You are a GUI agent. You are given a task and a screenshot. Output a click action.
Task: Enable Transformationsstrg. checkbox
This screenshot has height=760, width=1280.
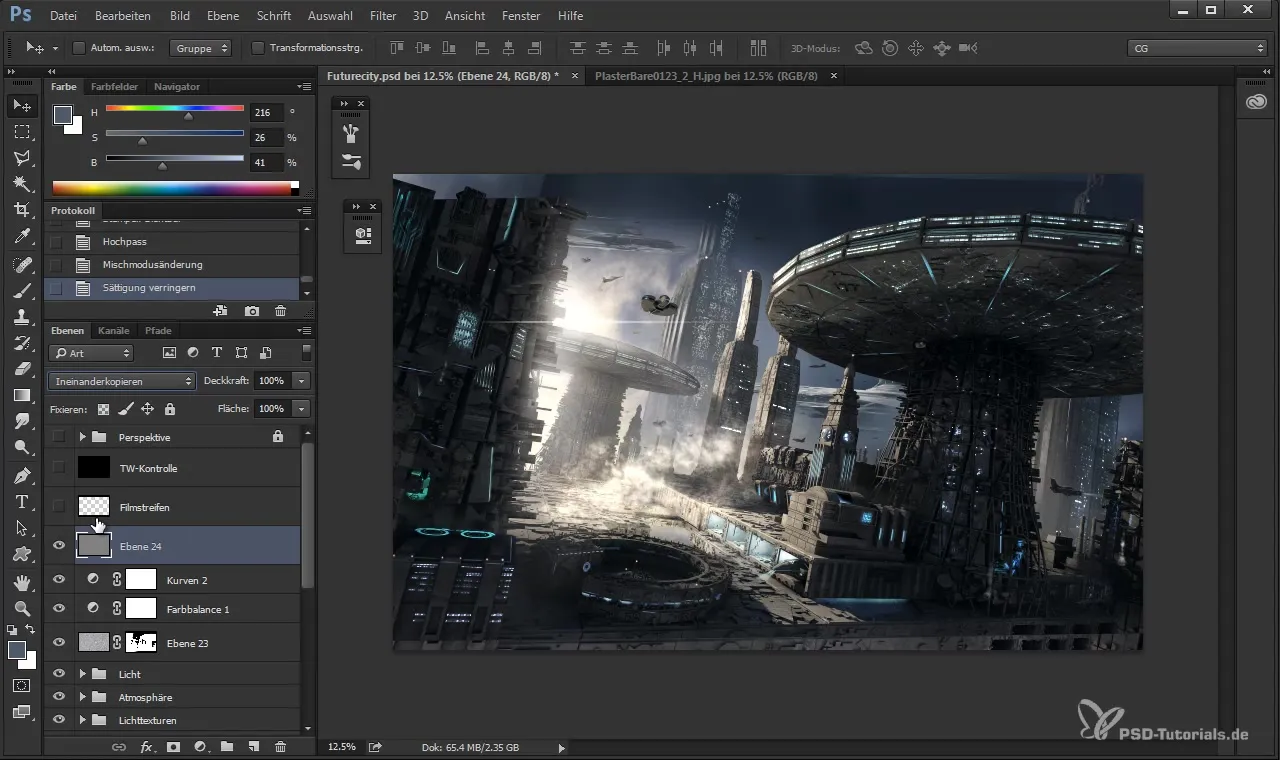click(258, 48)
